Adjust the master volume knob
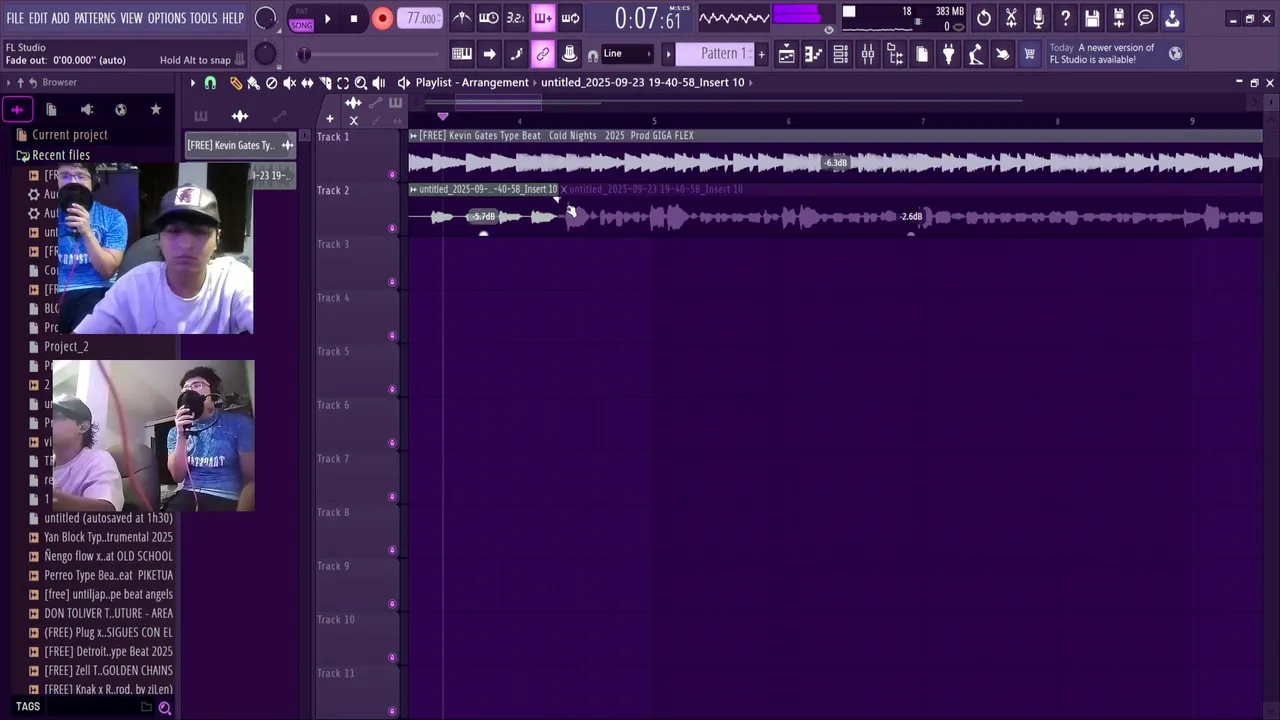Viewport: 1280px width, 720px height. click(265, 18)
